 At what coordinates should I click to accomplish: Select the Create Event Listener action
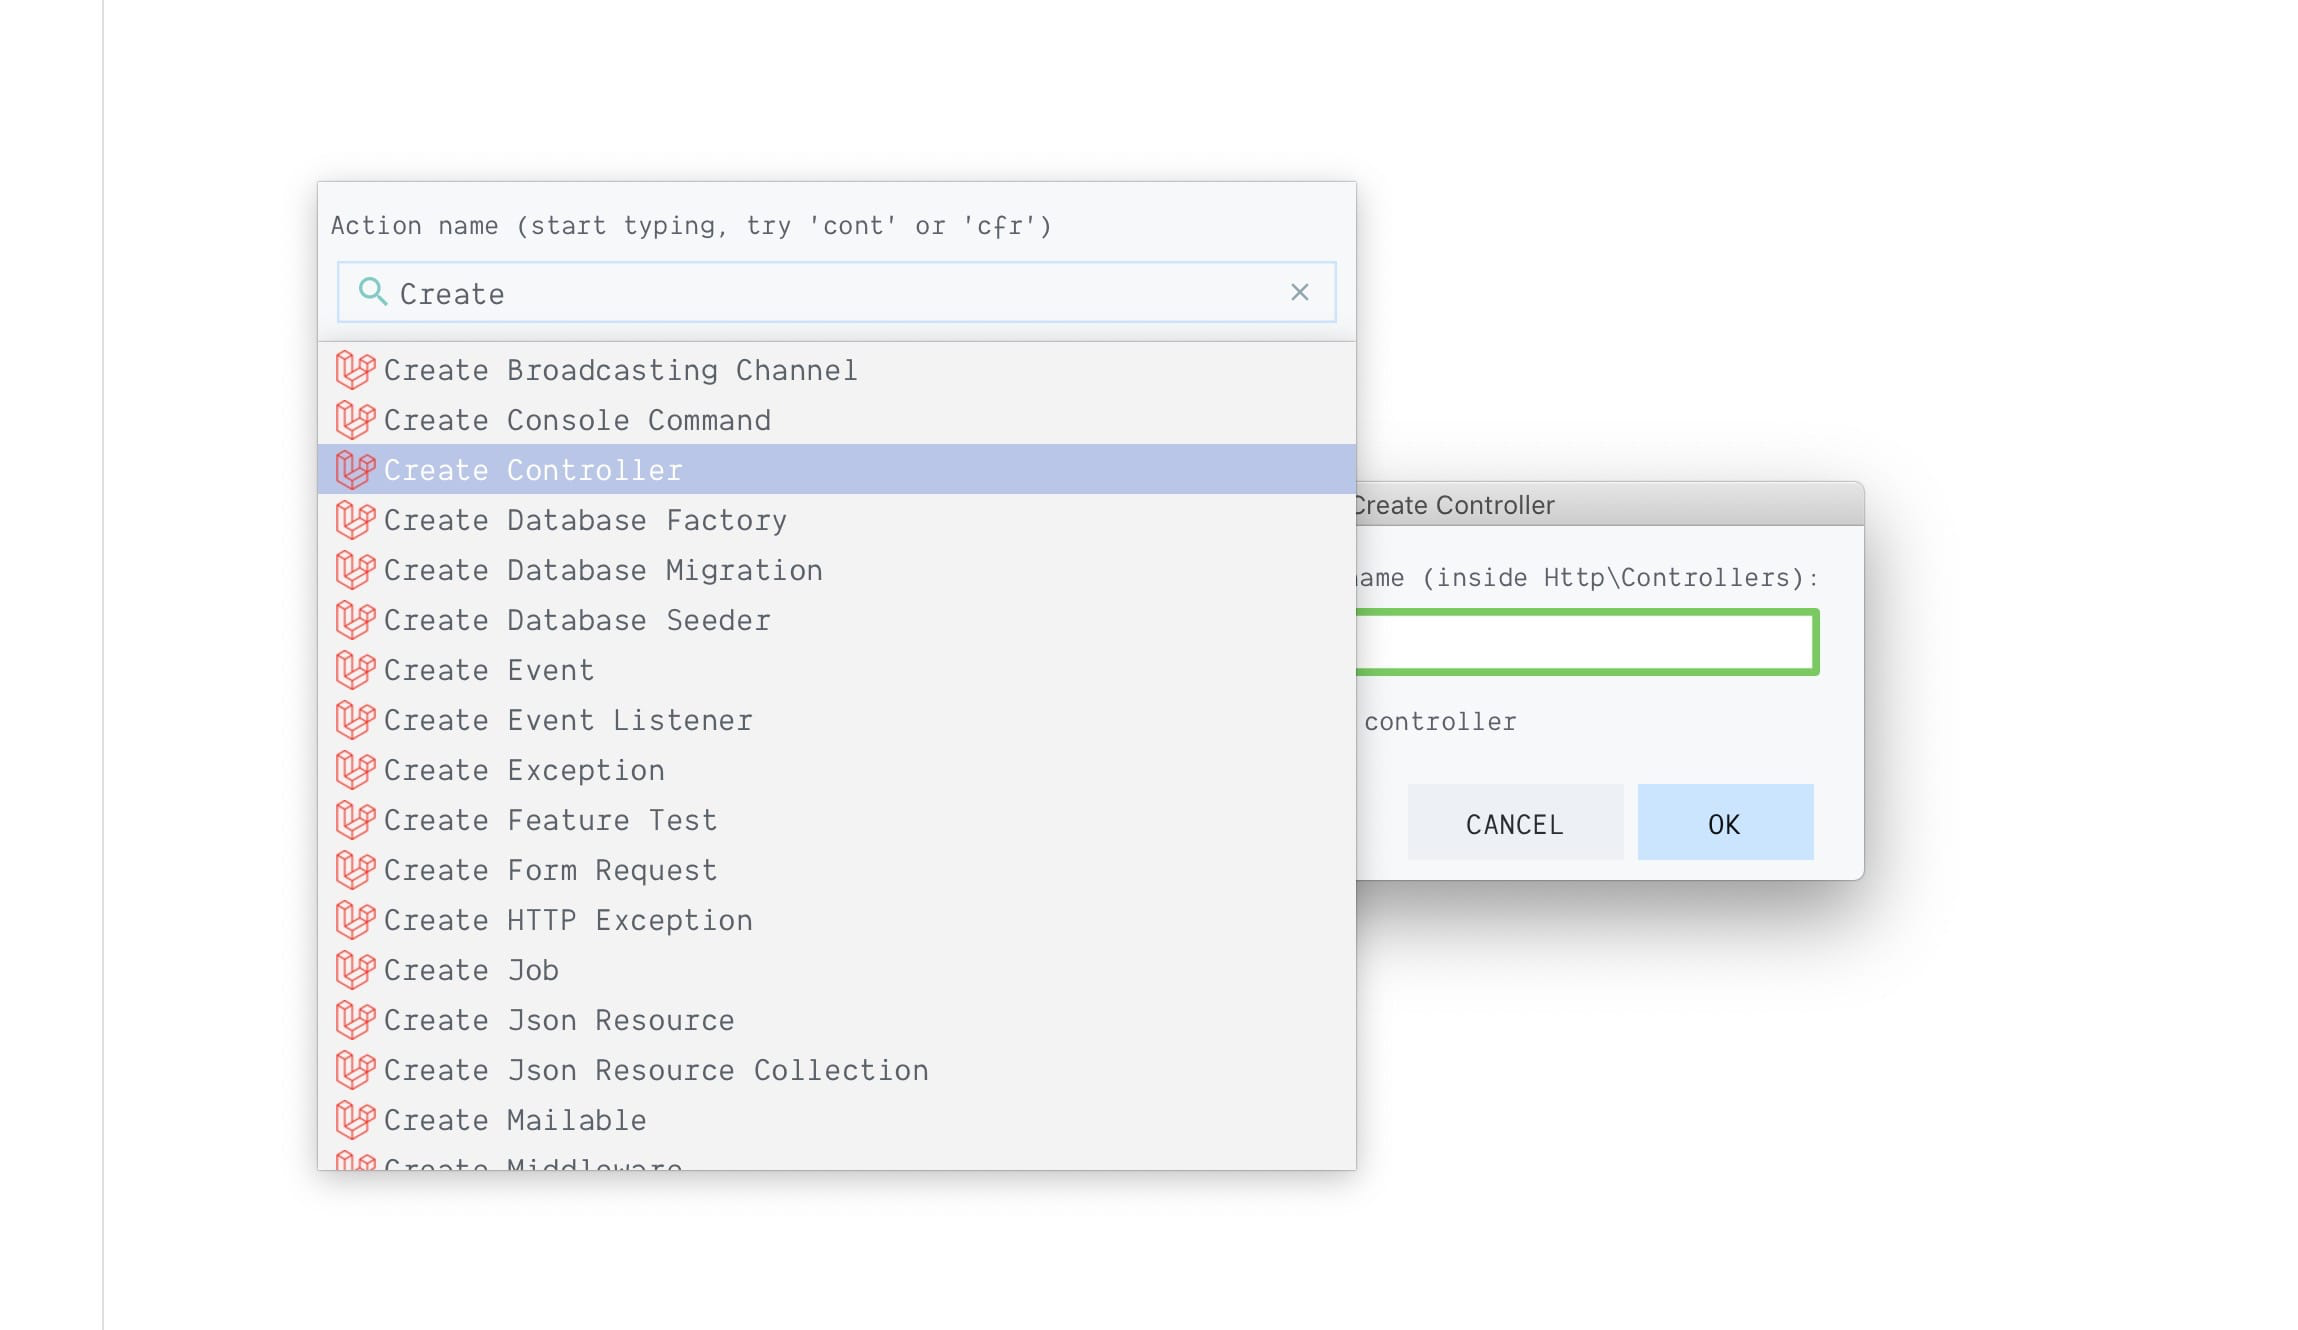(568, 719)
